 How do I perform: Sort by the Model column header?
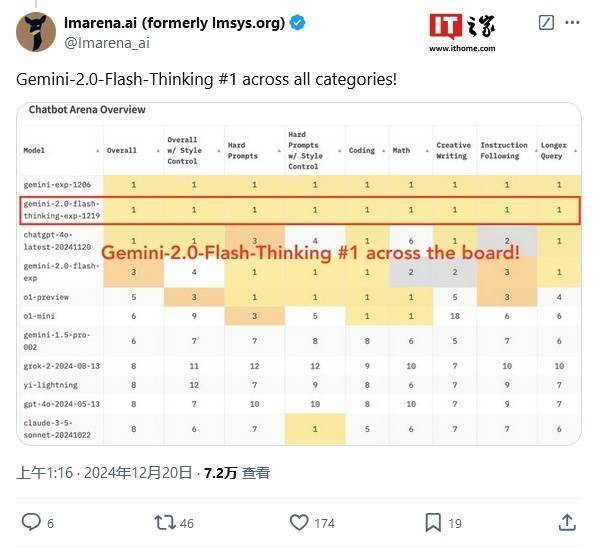34,151
